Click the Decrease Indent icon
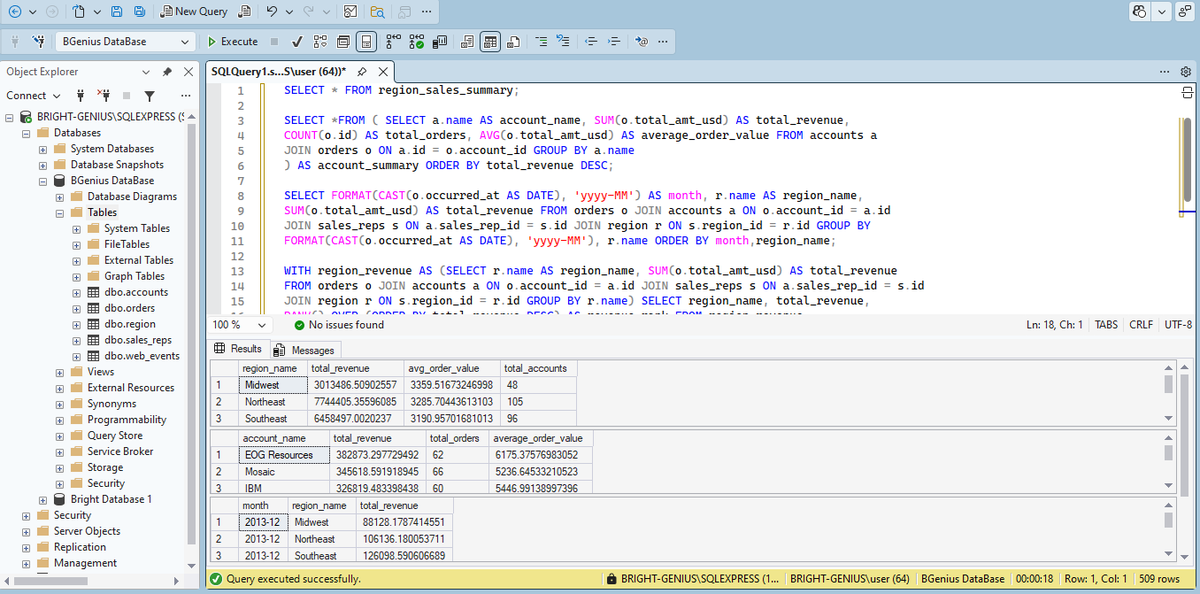 [590, 42]
